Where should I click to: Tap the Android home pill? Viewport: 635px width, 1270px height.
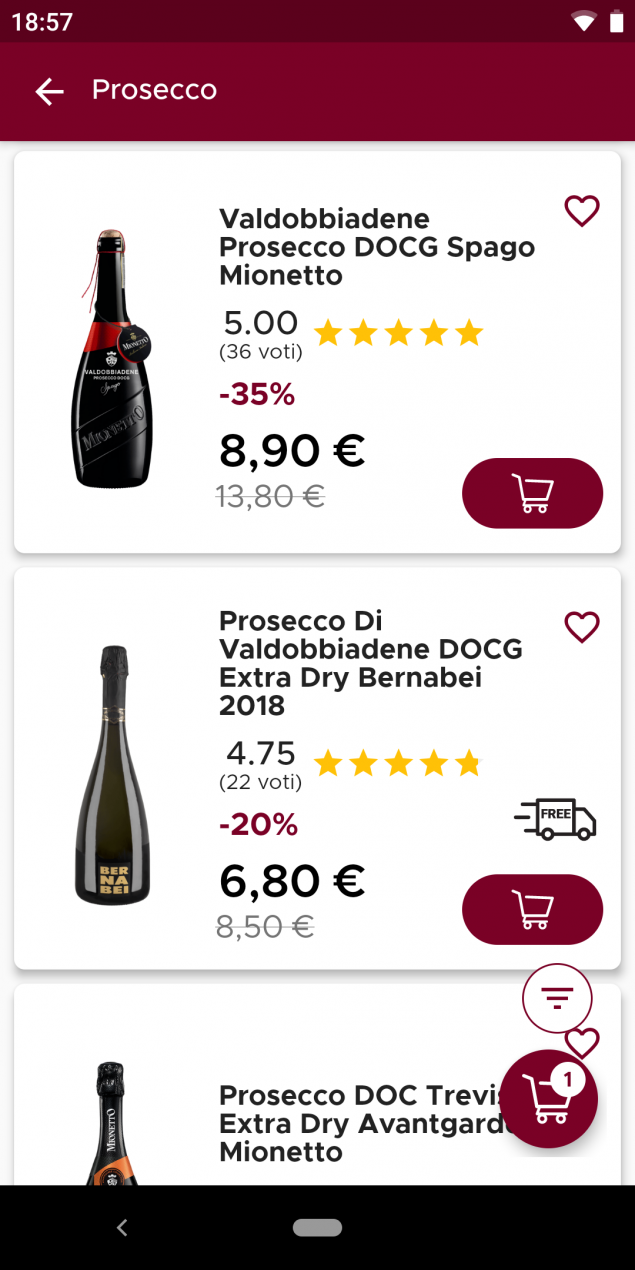pos(317,1227)
